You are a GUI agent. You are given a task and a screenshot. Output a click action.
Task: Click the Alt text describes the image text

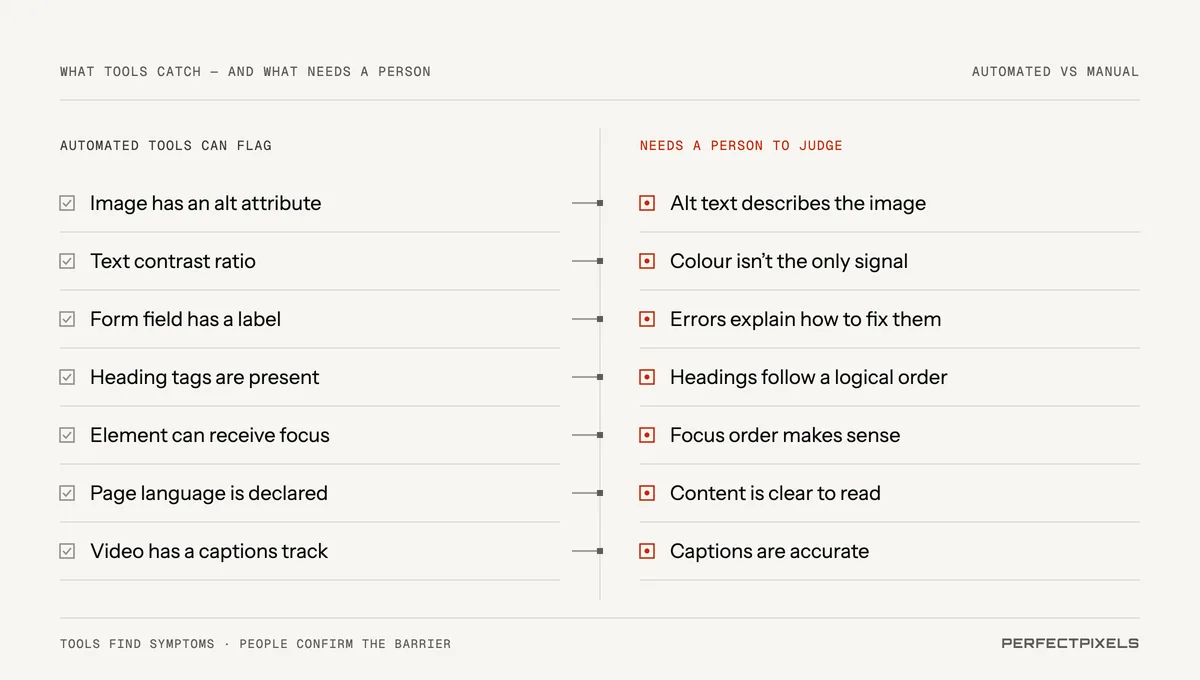(798, 203)
